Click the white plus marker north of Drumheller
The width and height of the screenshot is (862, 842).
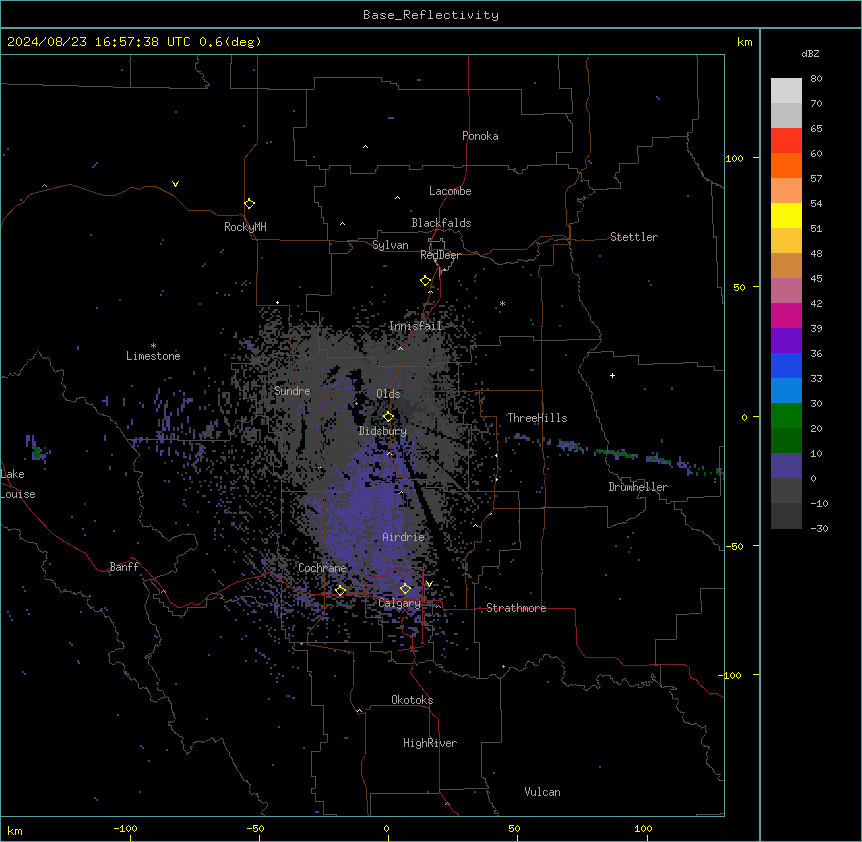click(x=612, y=375)
